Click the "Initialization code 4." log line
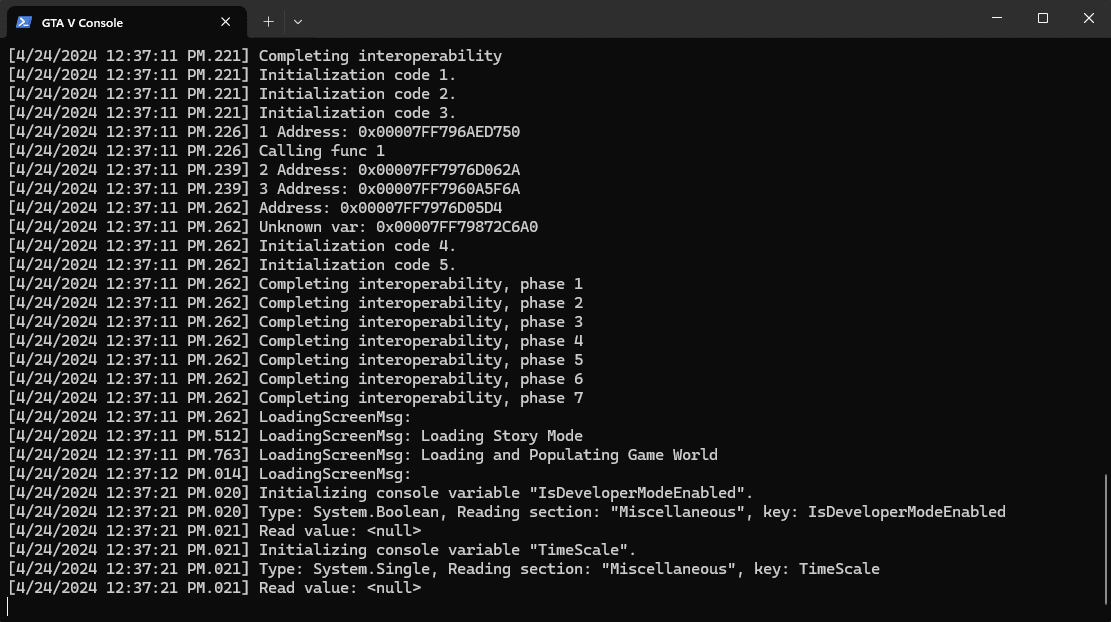This screenshot has height=622, width=1111. click(357, 246)
